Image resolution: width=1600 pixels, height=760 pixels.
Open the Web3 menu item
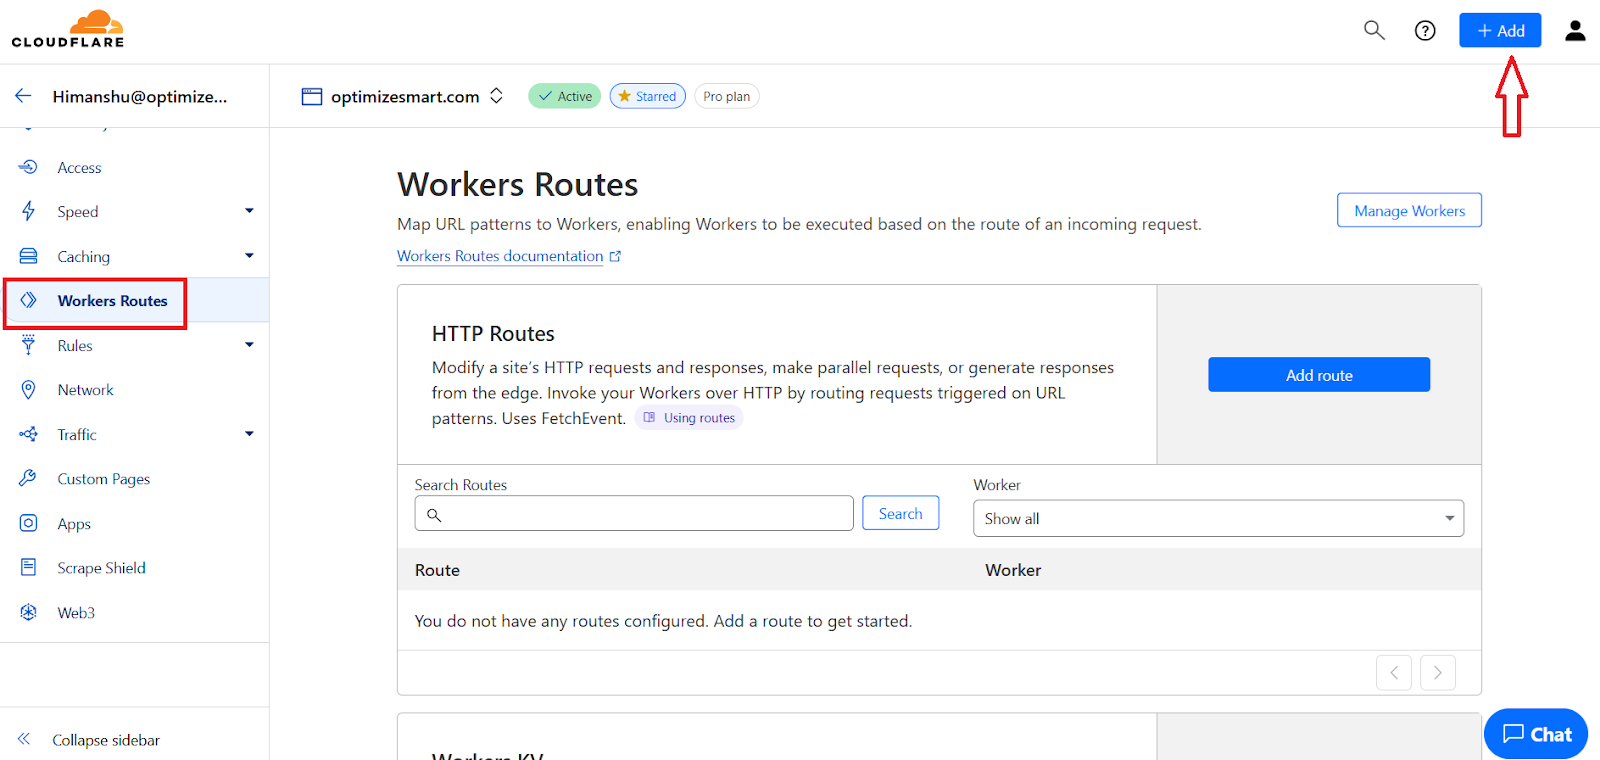pyautogui.click(x=76, y=613)
